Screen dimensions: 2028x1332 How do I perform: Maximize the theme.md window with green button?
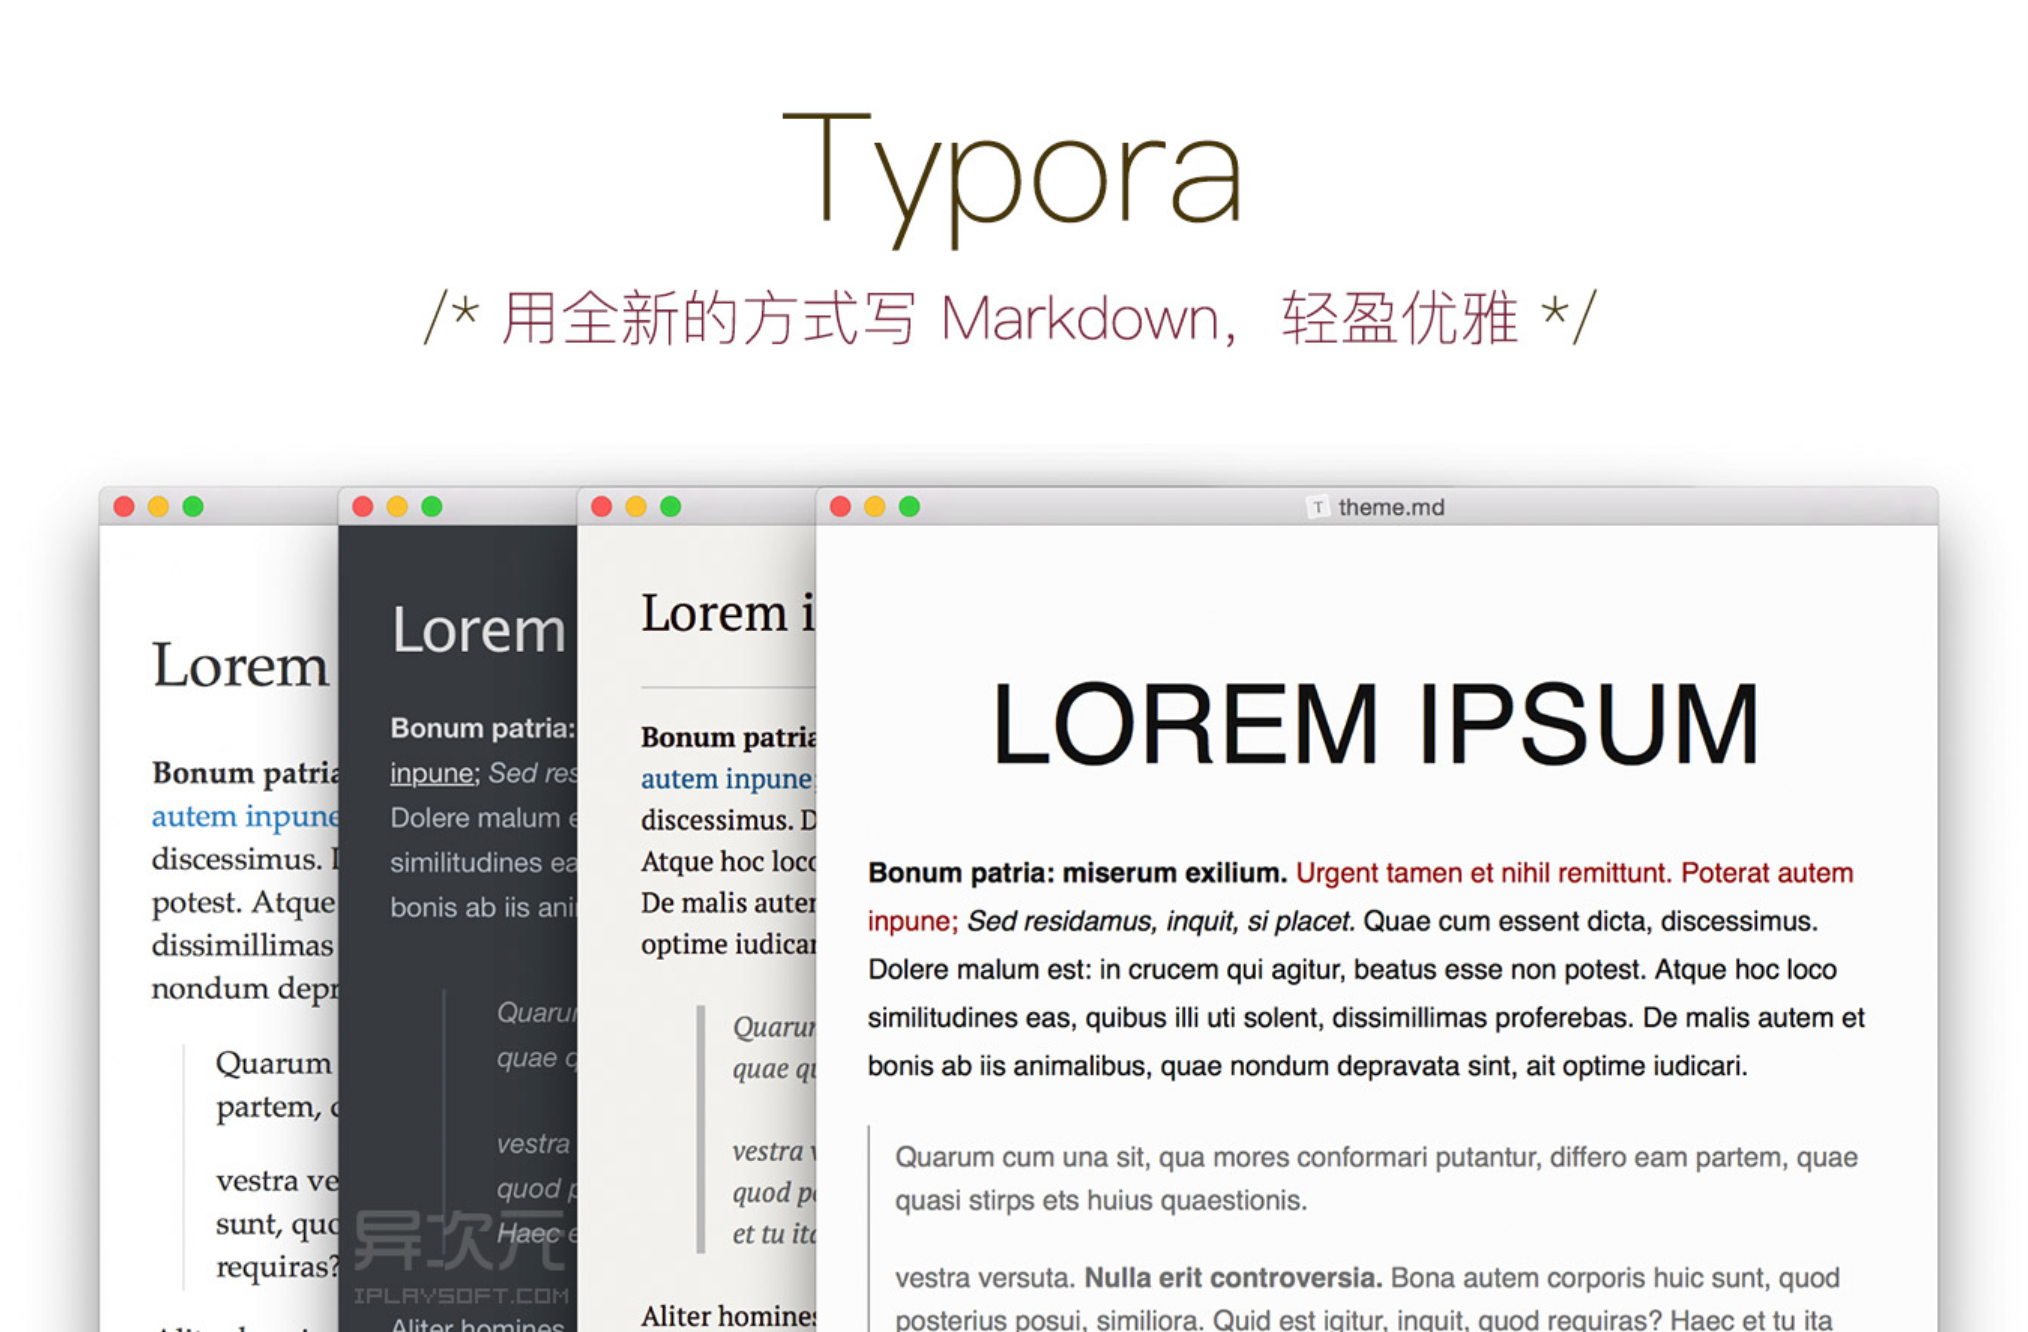[x=909, y=507]
